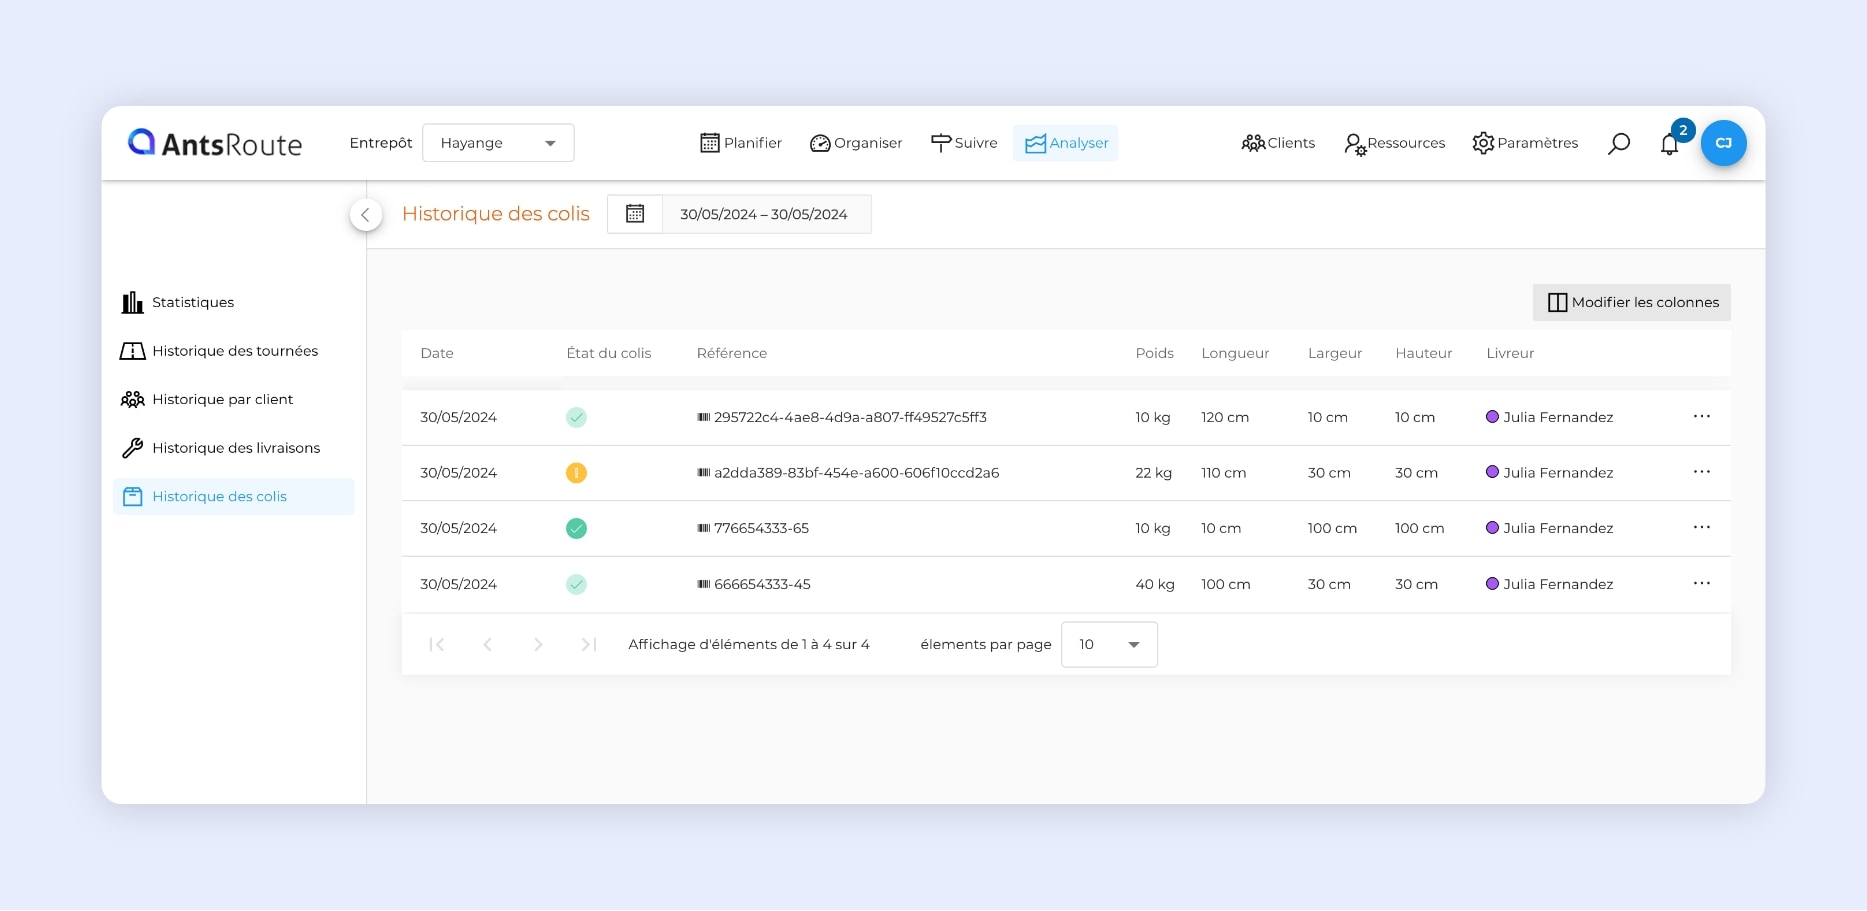Click the orange warning status icon
This screenshot has width=1867, height=911.
coord(576,473)
